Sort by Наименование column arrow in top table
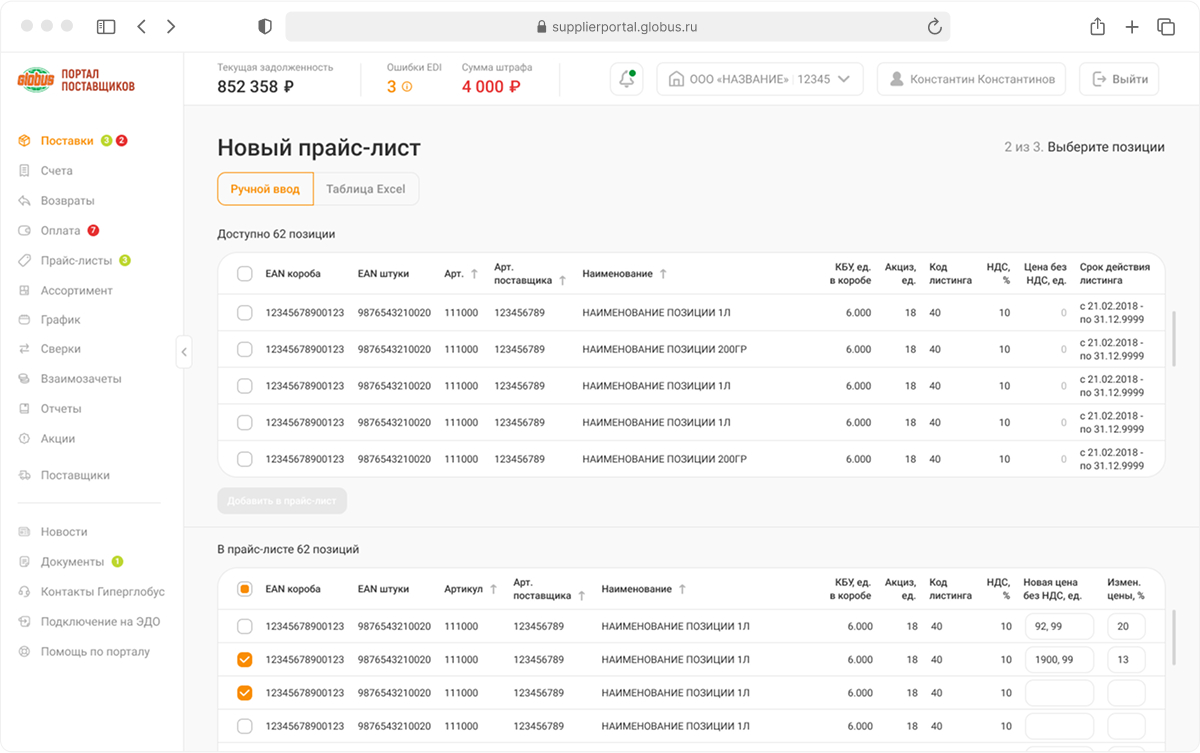Image resolution: width=1200 pixels, height=753 pixels. point(663,273)
